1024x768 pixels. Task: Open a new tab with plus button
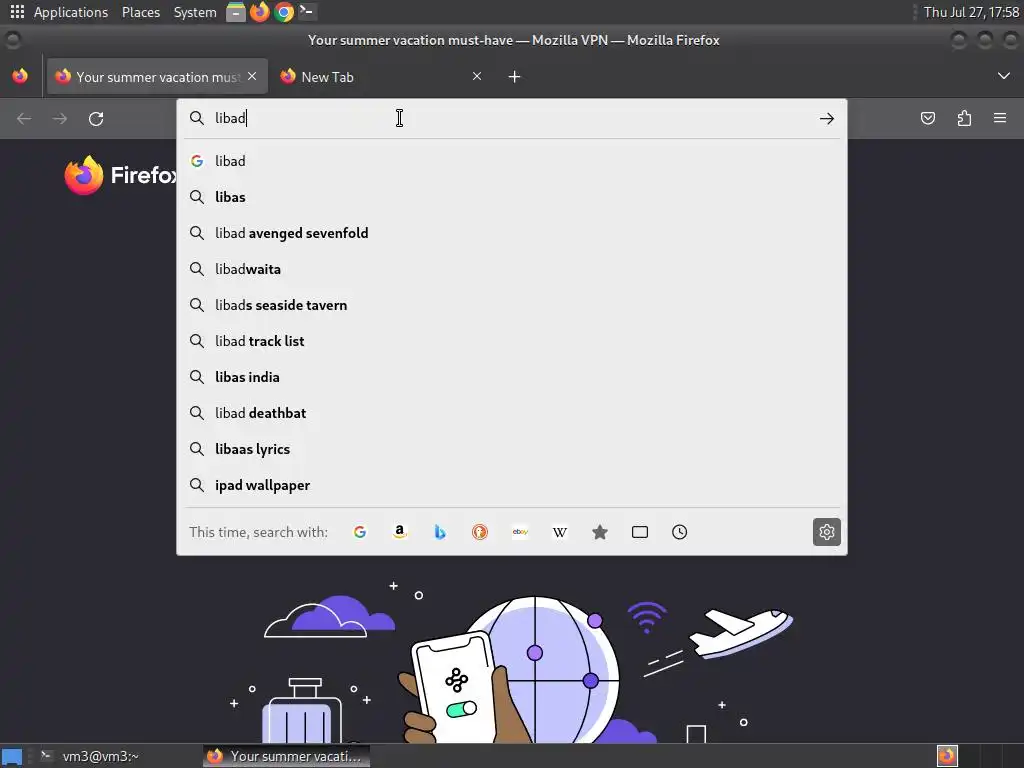point(515,77)
